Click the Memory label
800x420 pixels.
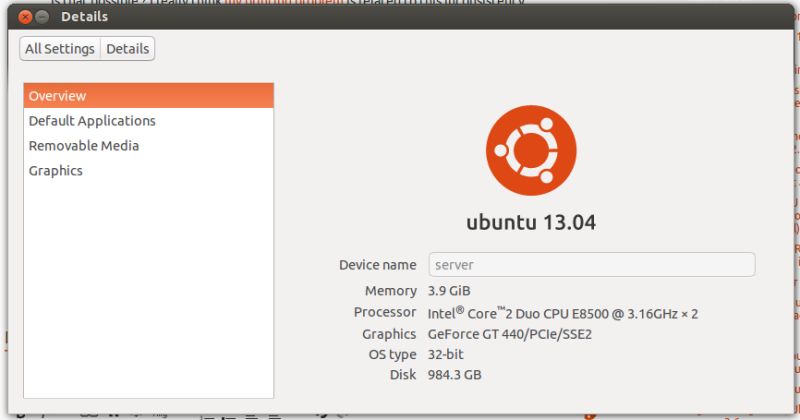tap(391, 291)
